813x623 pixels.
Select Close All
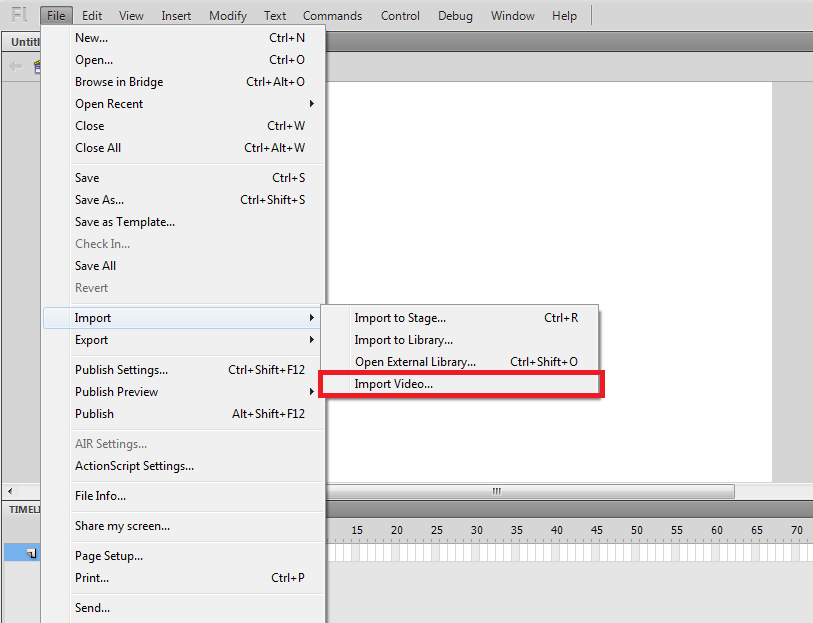[x=184, y=148]
